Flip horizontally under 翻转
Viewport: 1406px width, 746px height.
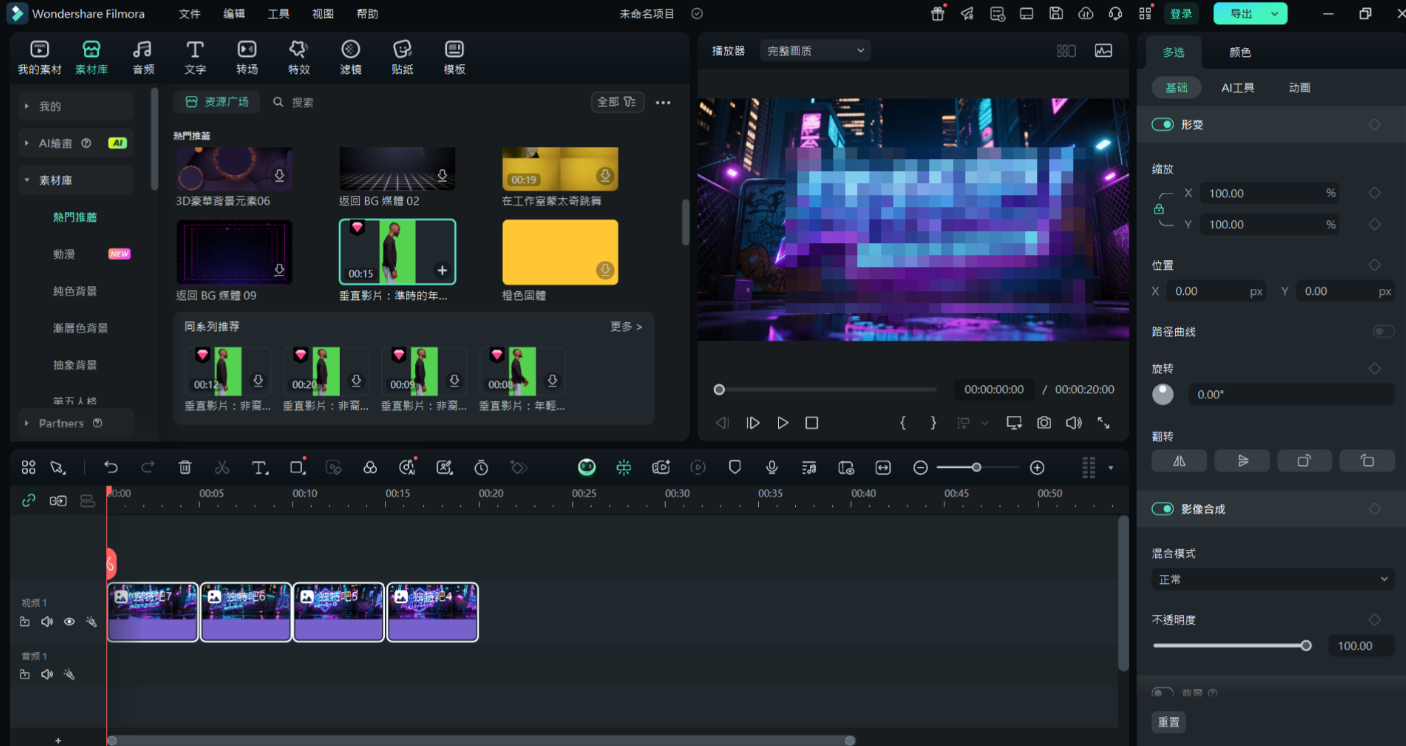click(1179, 461)
